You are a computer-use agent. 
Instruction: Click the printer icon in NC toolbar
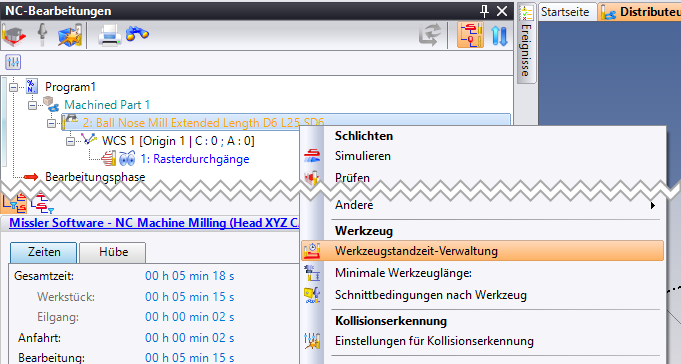point(109,35)
